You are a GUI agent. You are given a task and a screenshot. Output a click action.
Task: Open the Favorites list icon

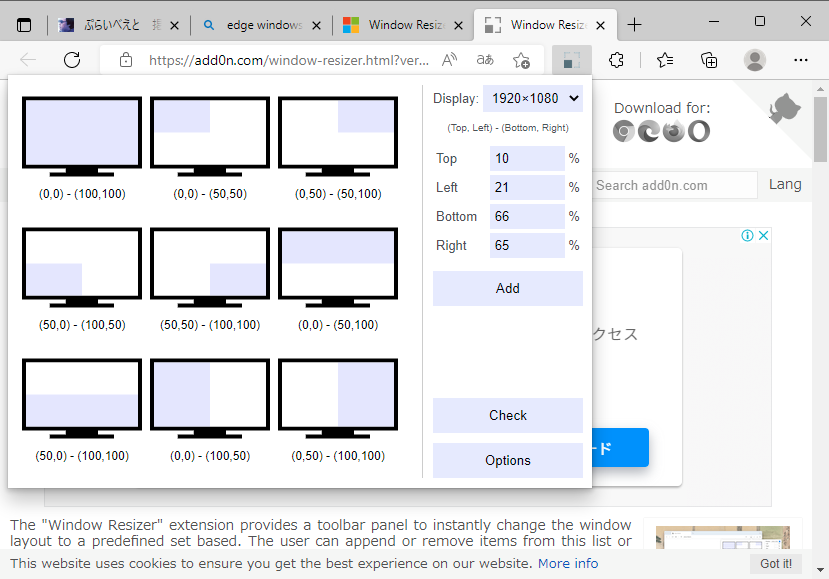pyautogui.click(x=664, y=60)
